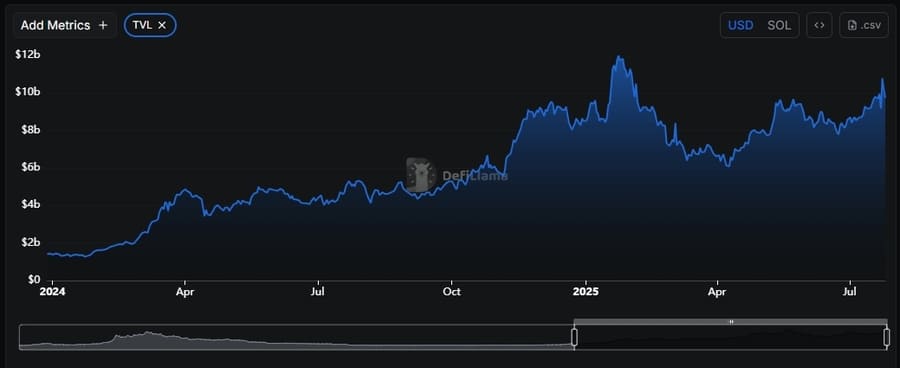
Task: Download the chart data as .csv
Action: 864,25
